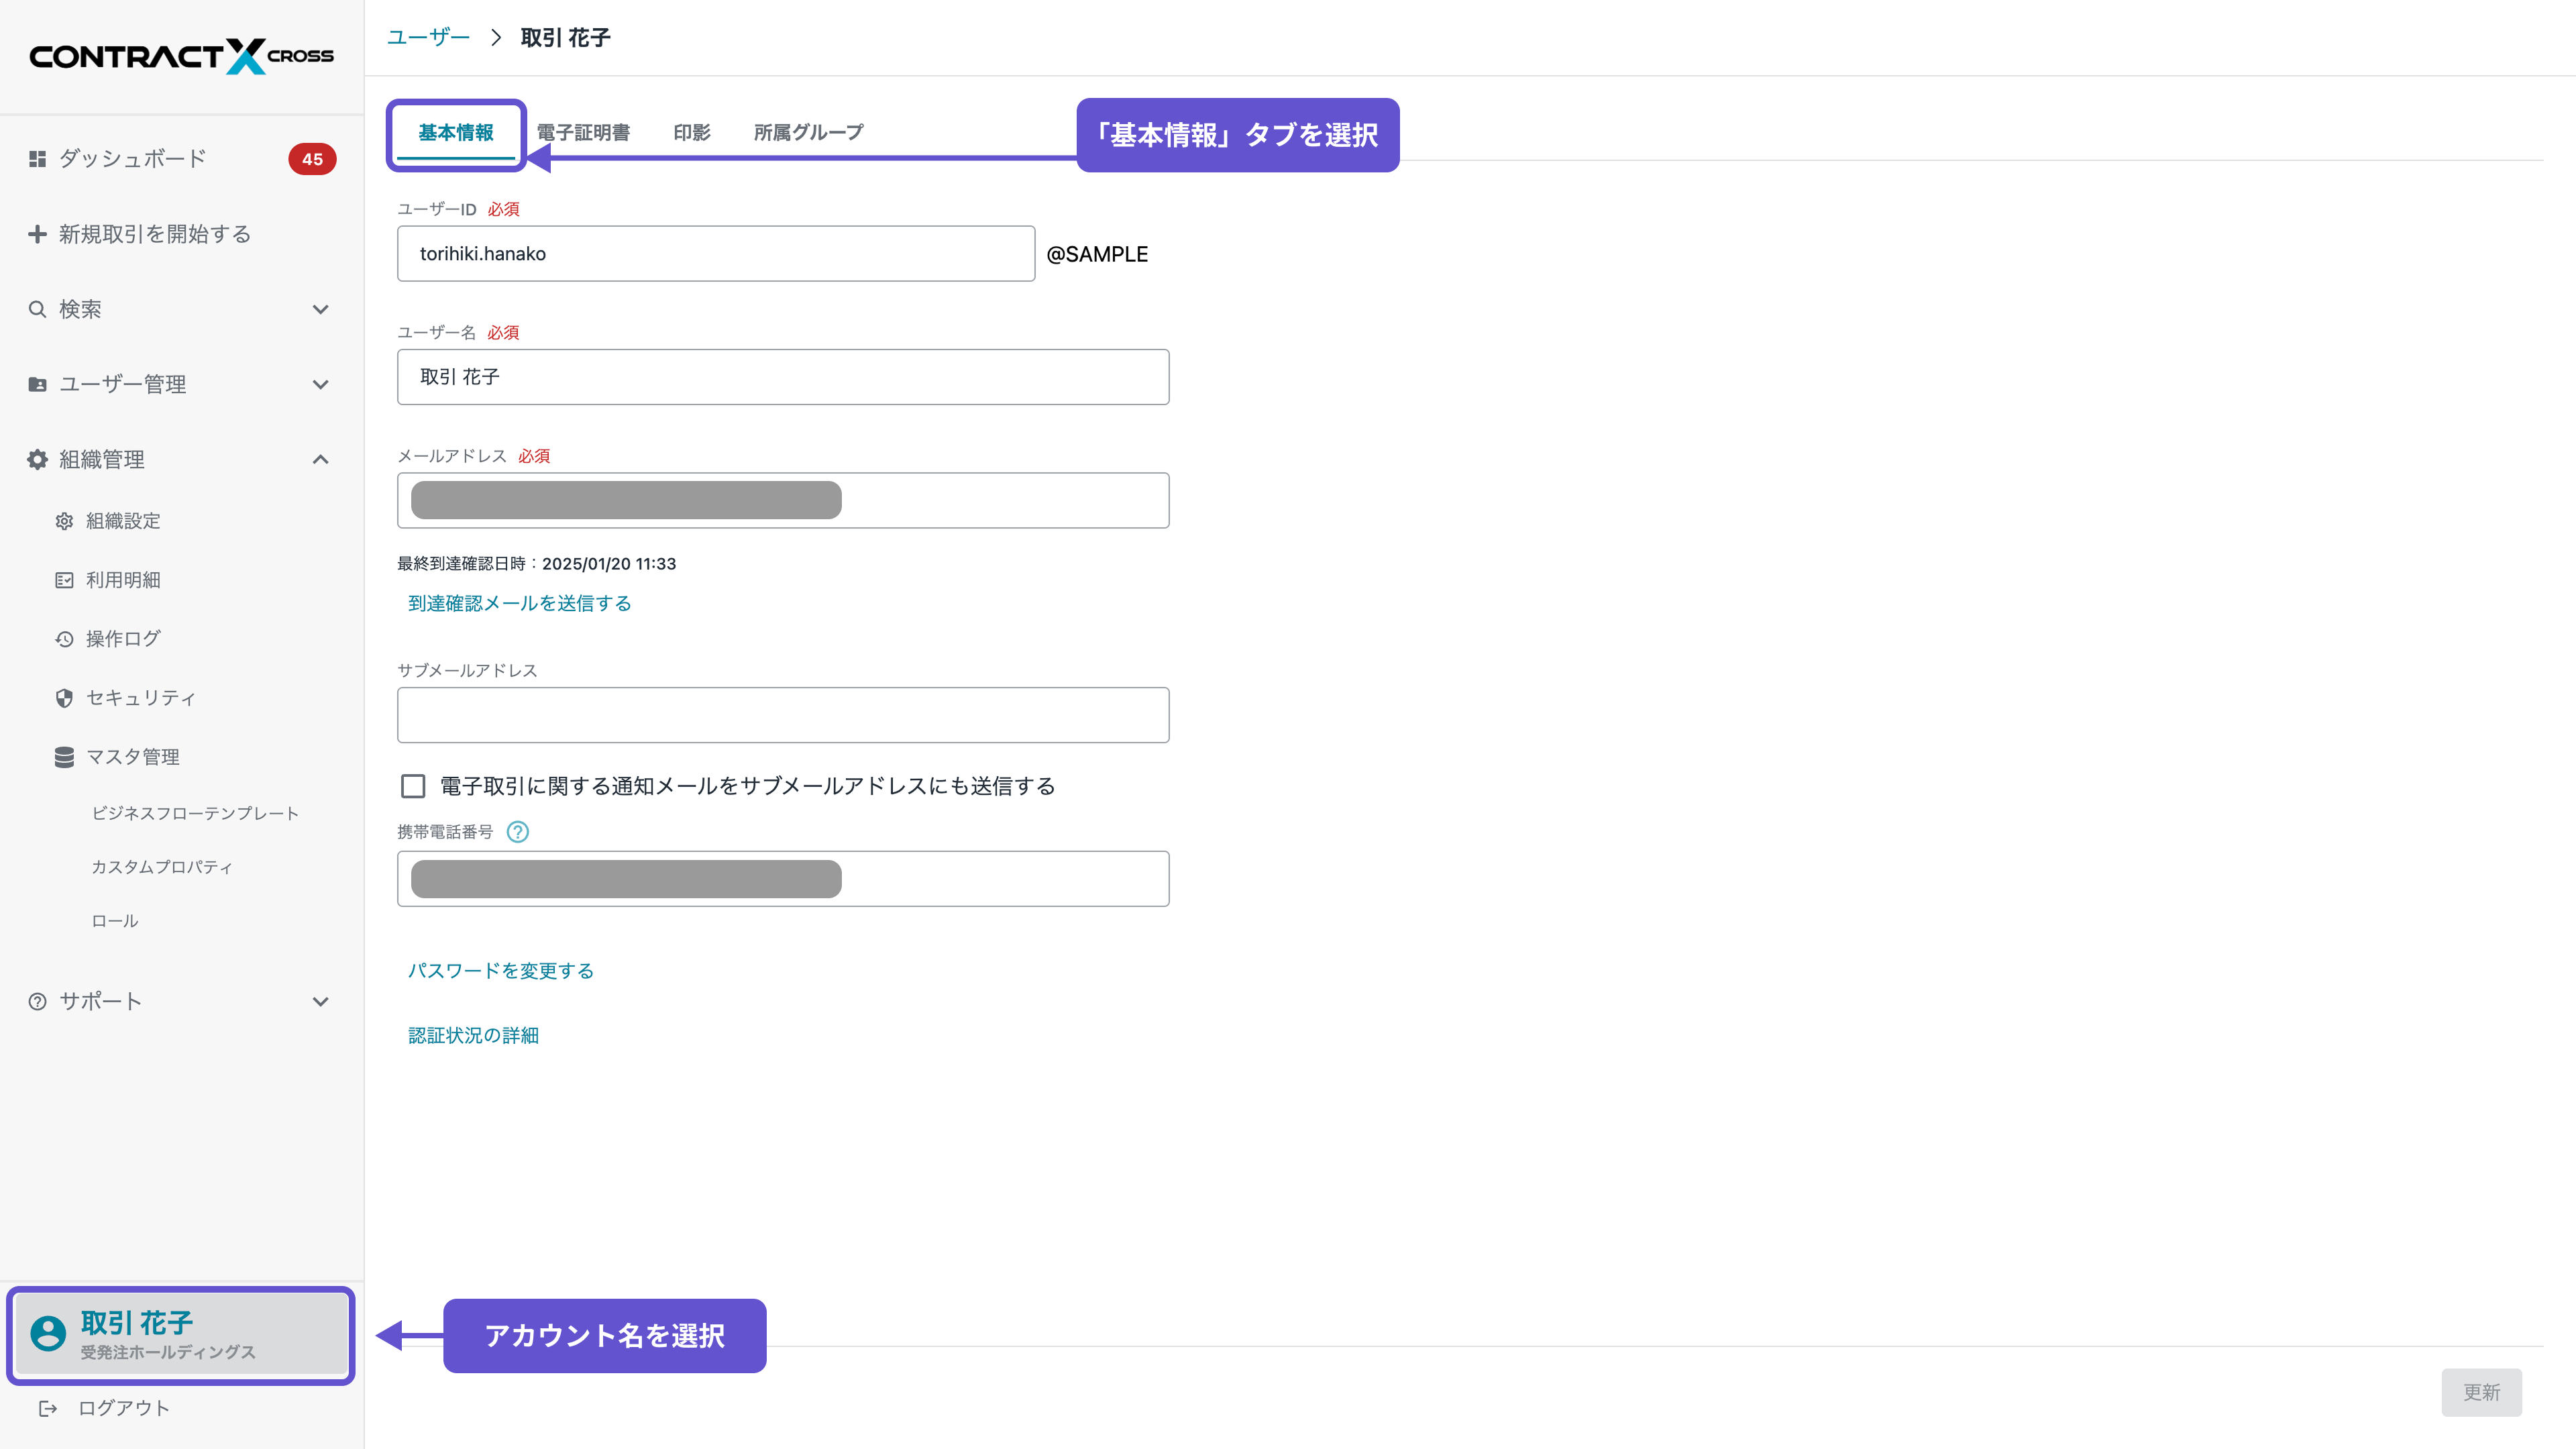Click the 組織設定 gear icon

64,521
